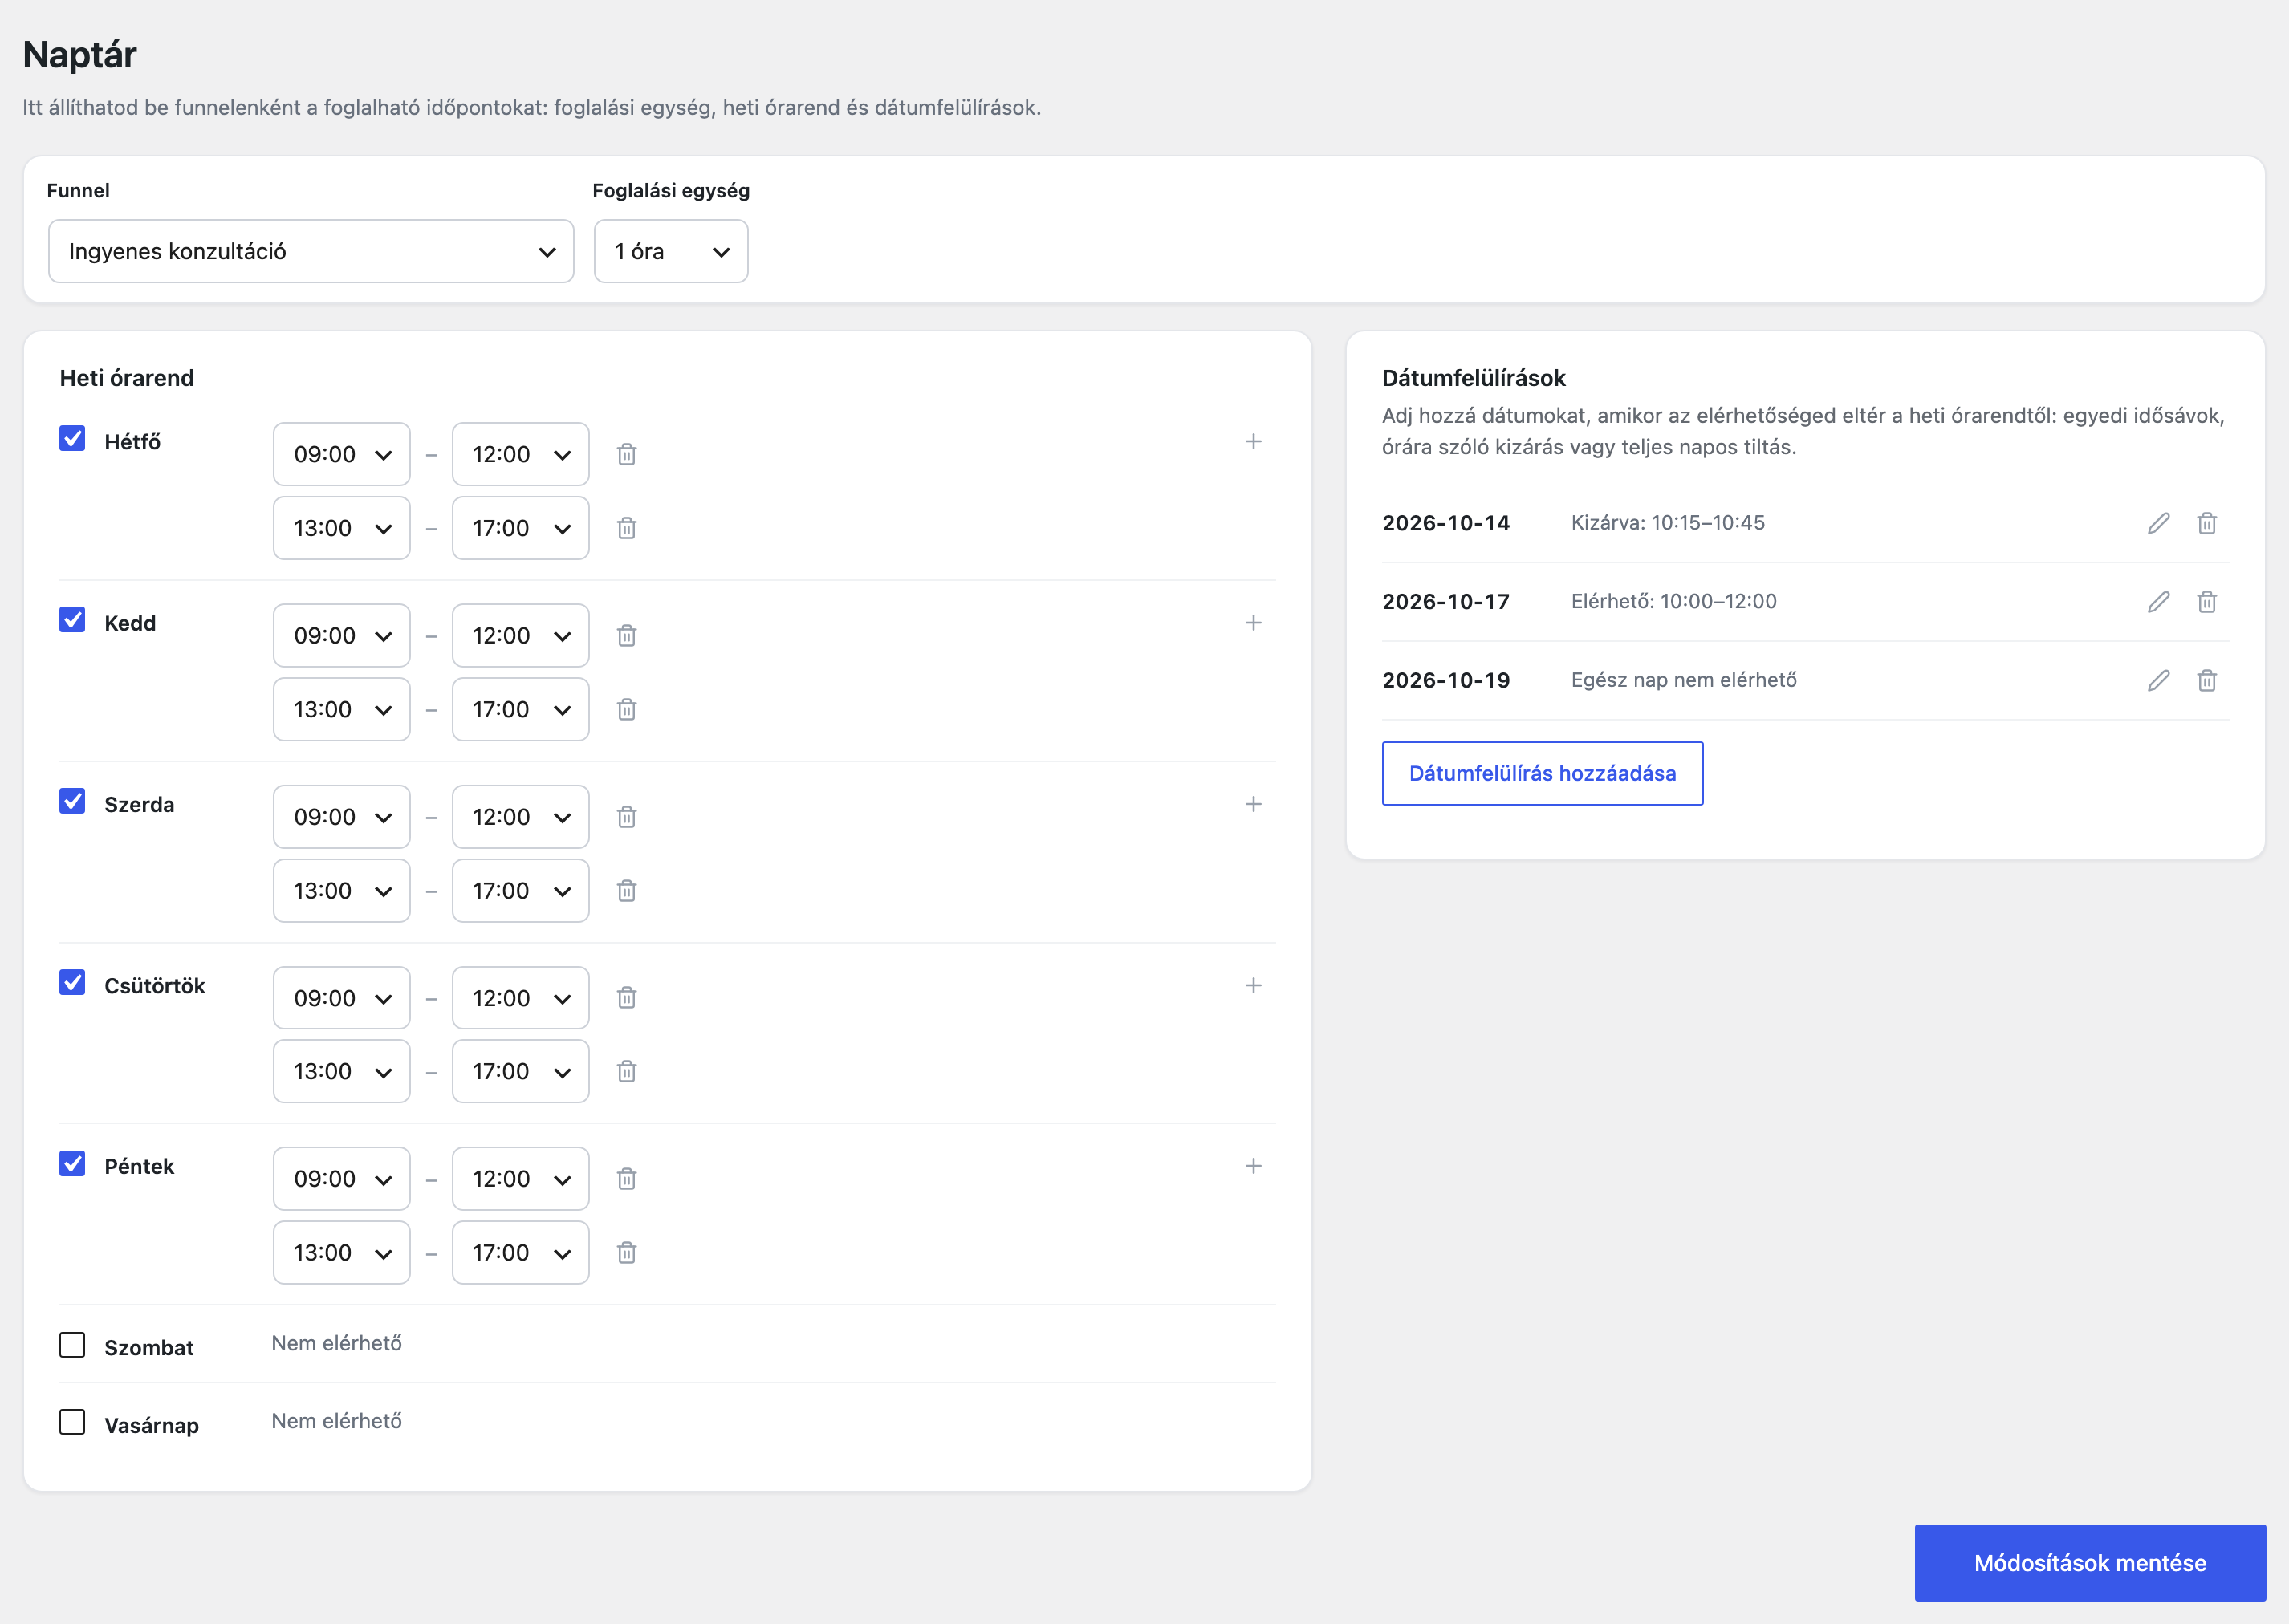Open Kedd second slot end time 17:00

tap(520, 709)
